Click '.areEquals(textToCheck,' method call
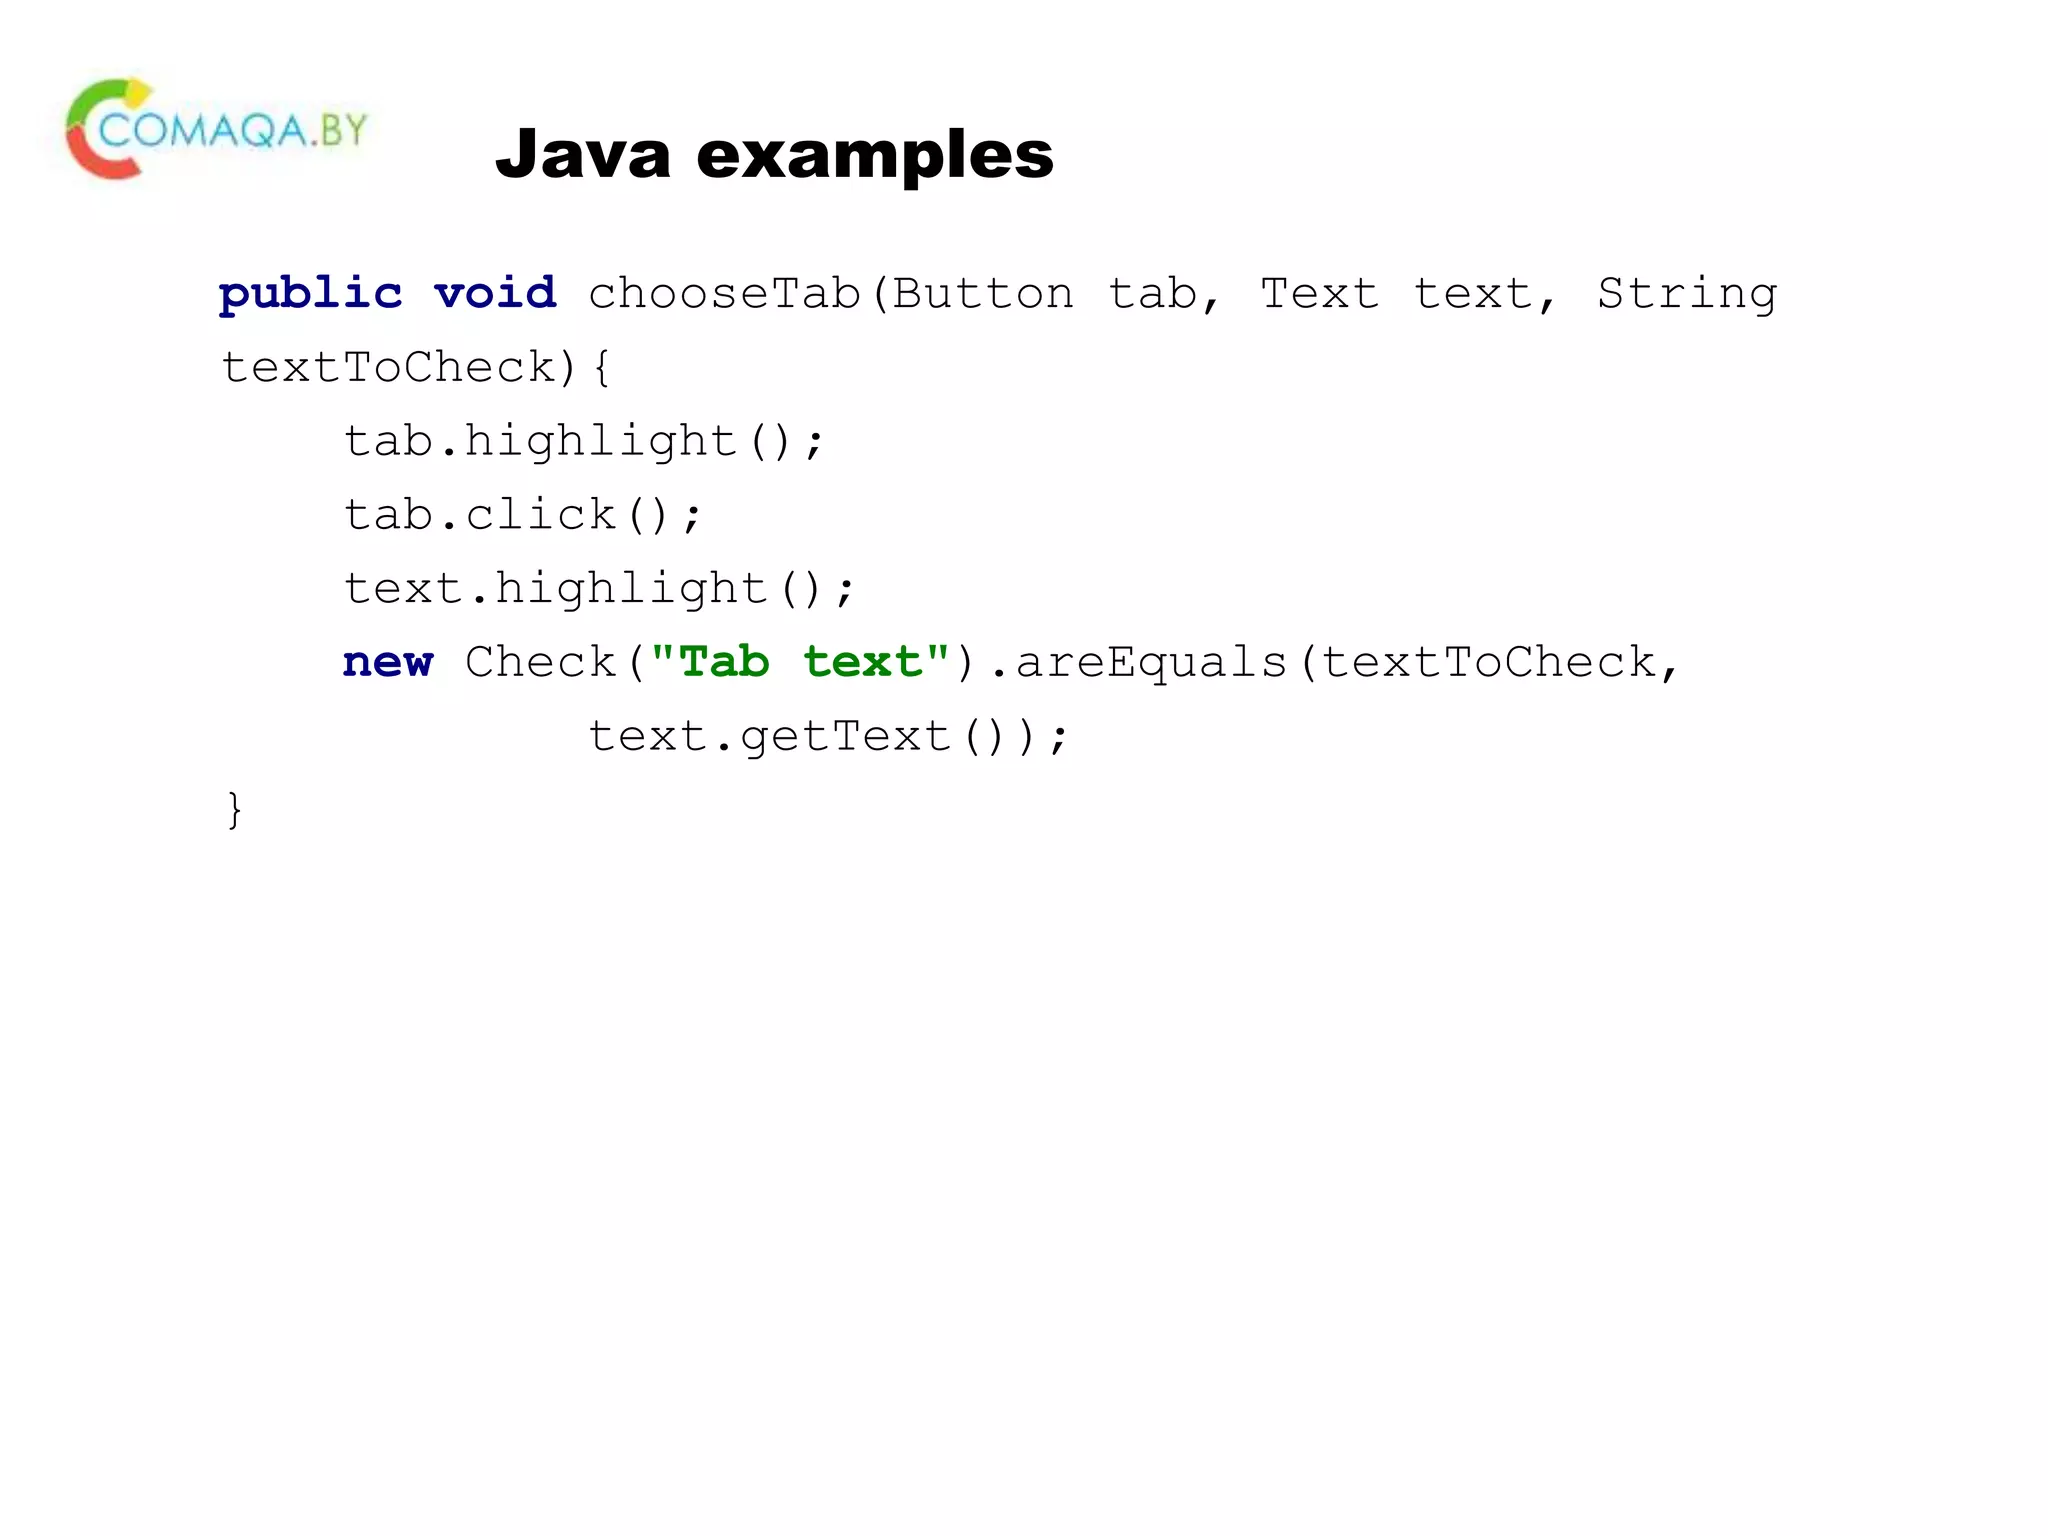 [x=1334, y=663]
